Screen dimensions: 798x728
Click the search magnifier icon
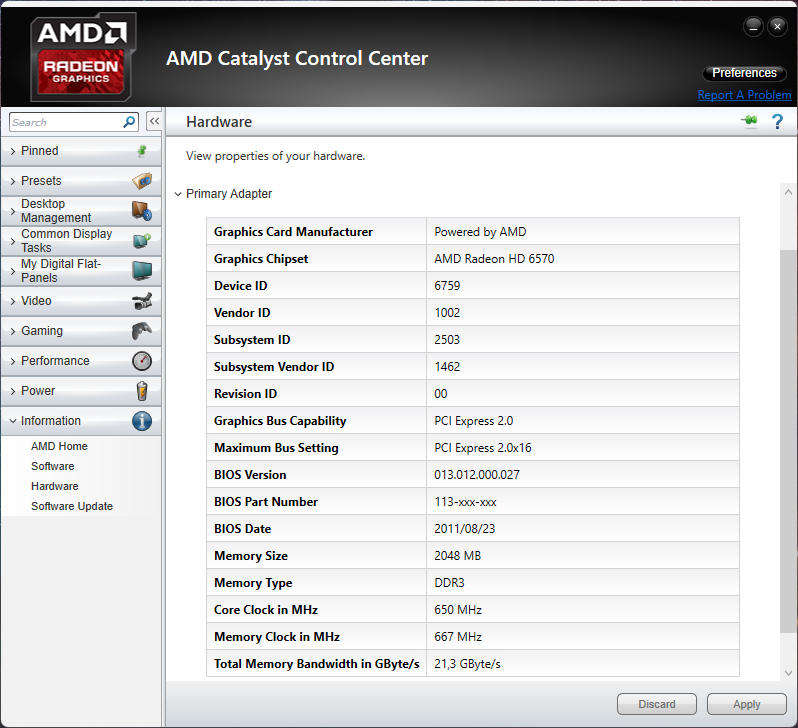click(129, 122)
